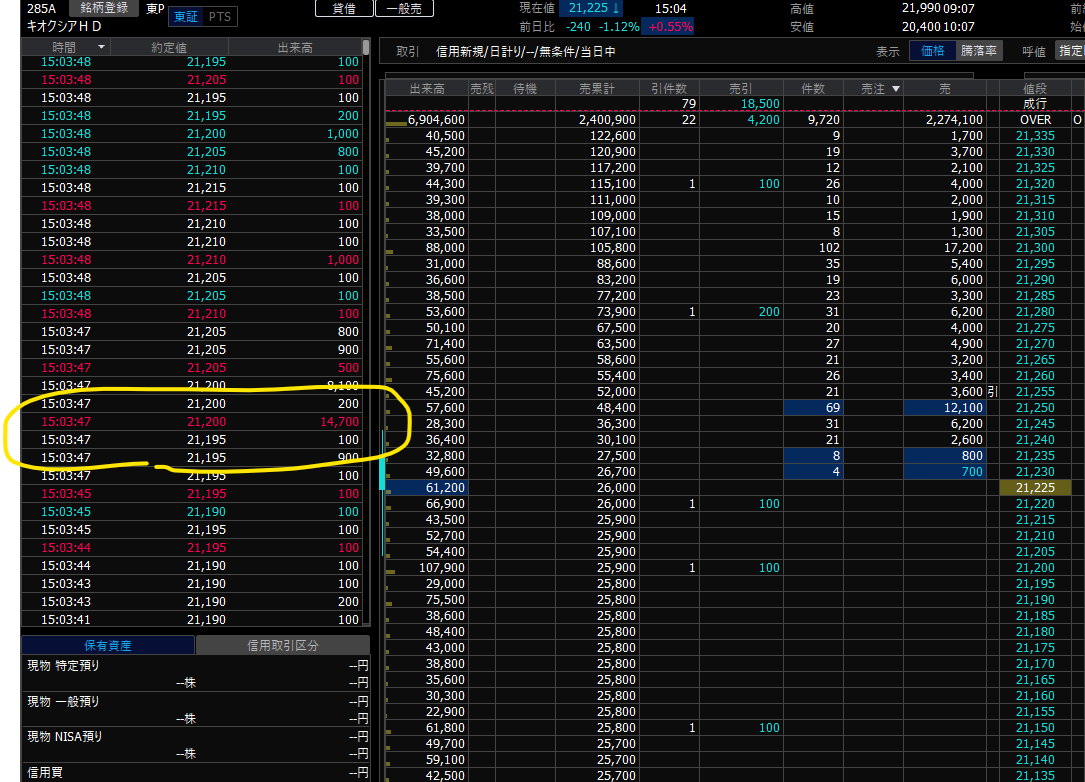Select the 東証 market toggle

point(184,17)
